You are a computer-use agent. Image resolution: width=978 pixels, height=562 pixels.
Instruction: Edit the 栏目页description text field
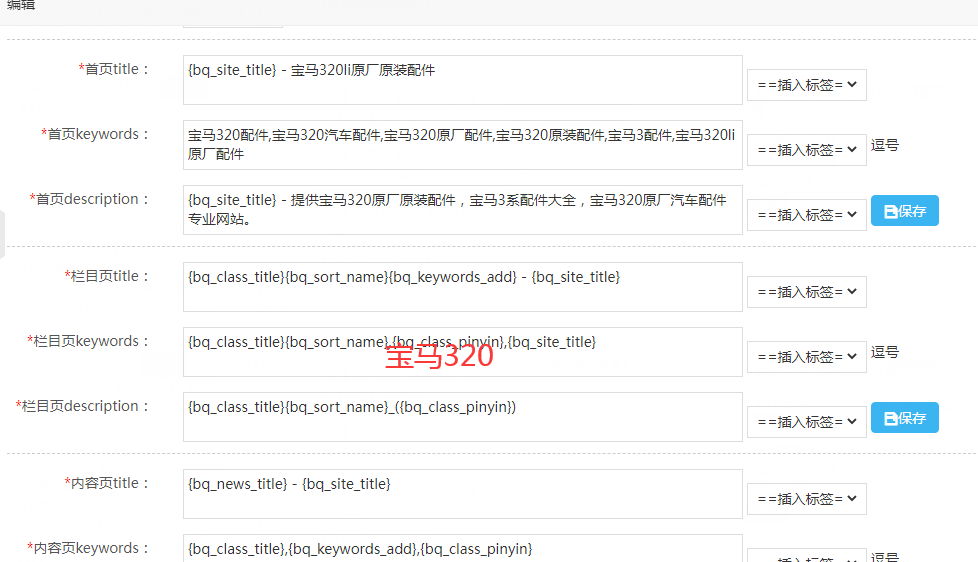pos(463,417)
